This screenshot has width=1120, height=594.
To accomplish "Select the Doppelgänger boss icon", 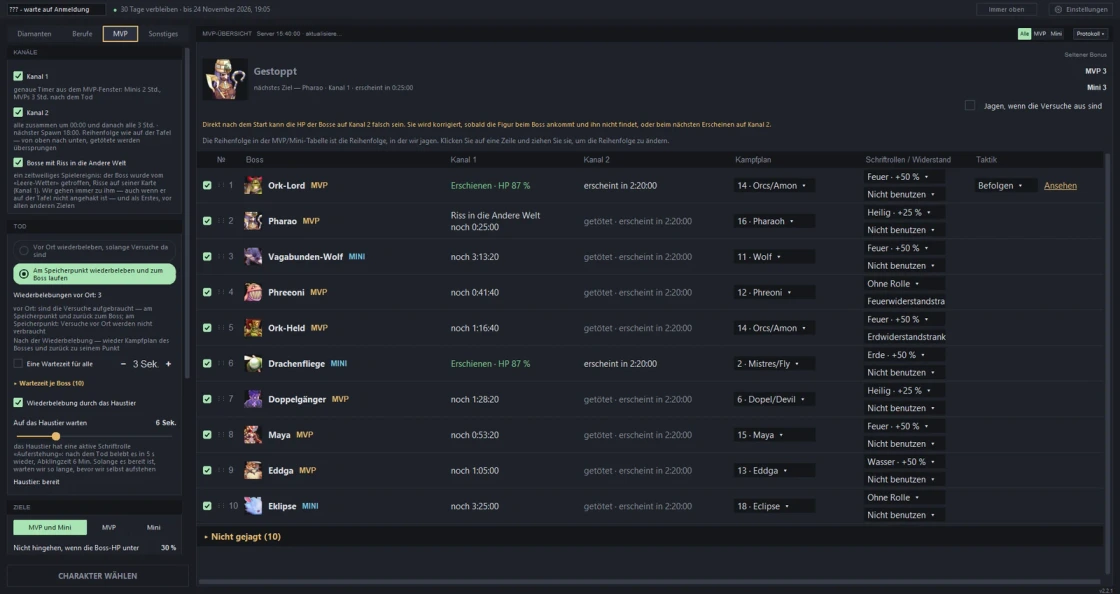I will tap(253, 400).
